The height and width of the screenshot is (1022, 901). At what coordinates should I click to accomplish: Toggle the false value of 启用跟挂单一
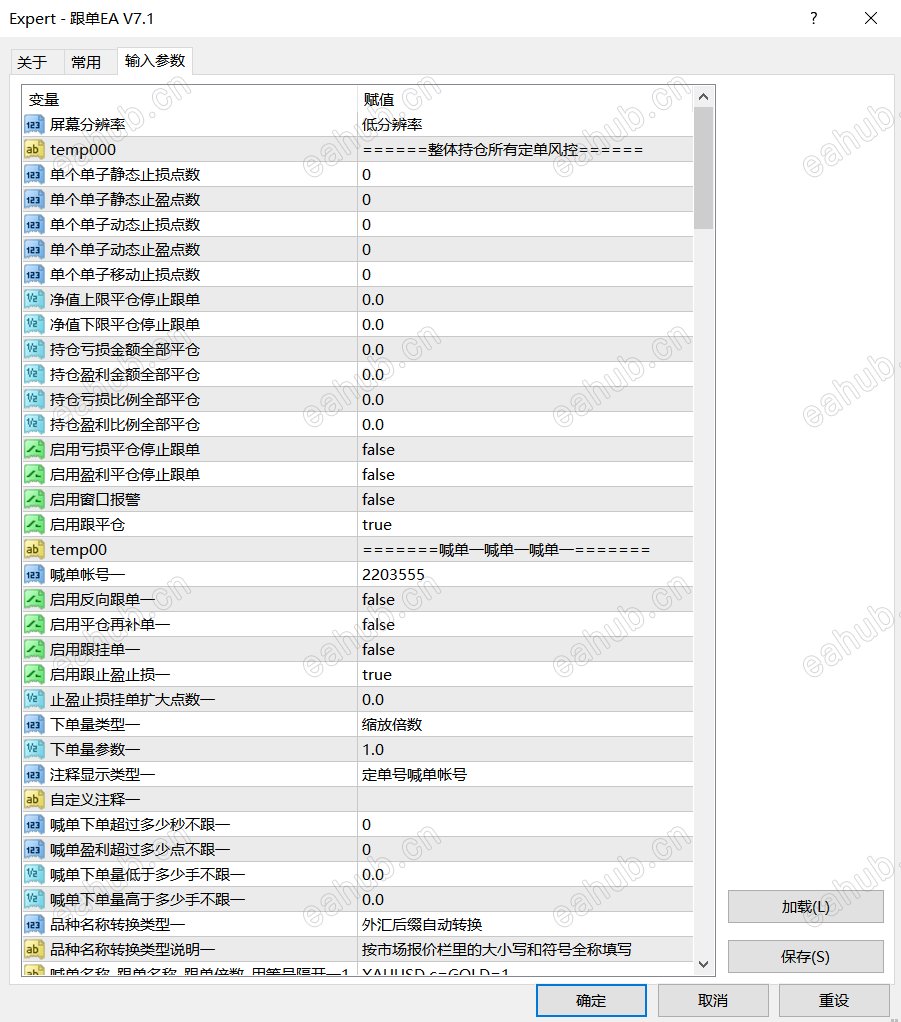(x=525, y=649)
